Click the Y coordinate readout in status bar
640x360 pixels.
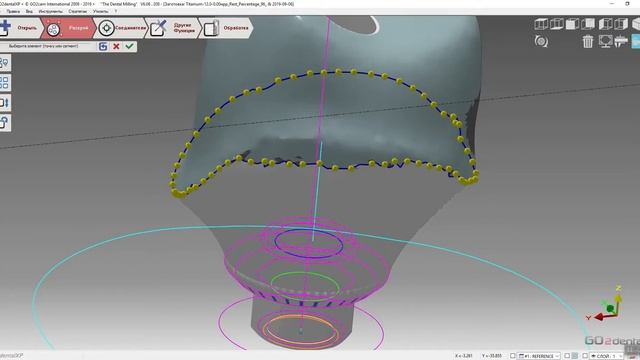(491, 356)
